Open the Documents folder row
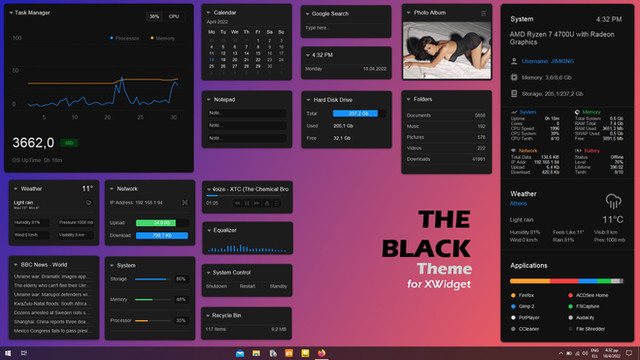The height and width of the screenshot is (360, 640). click(x=446, y=116)
